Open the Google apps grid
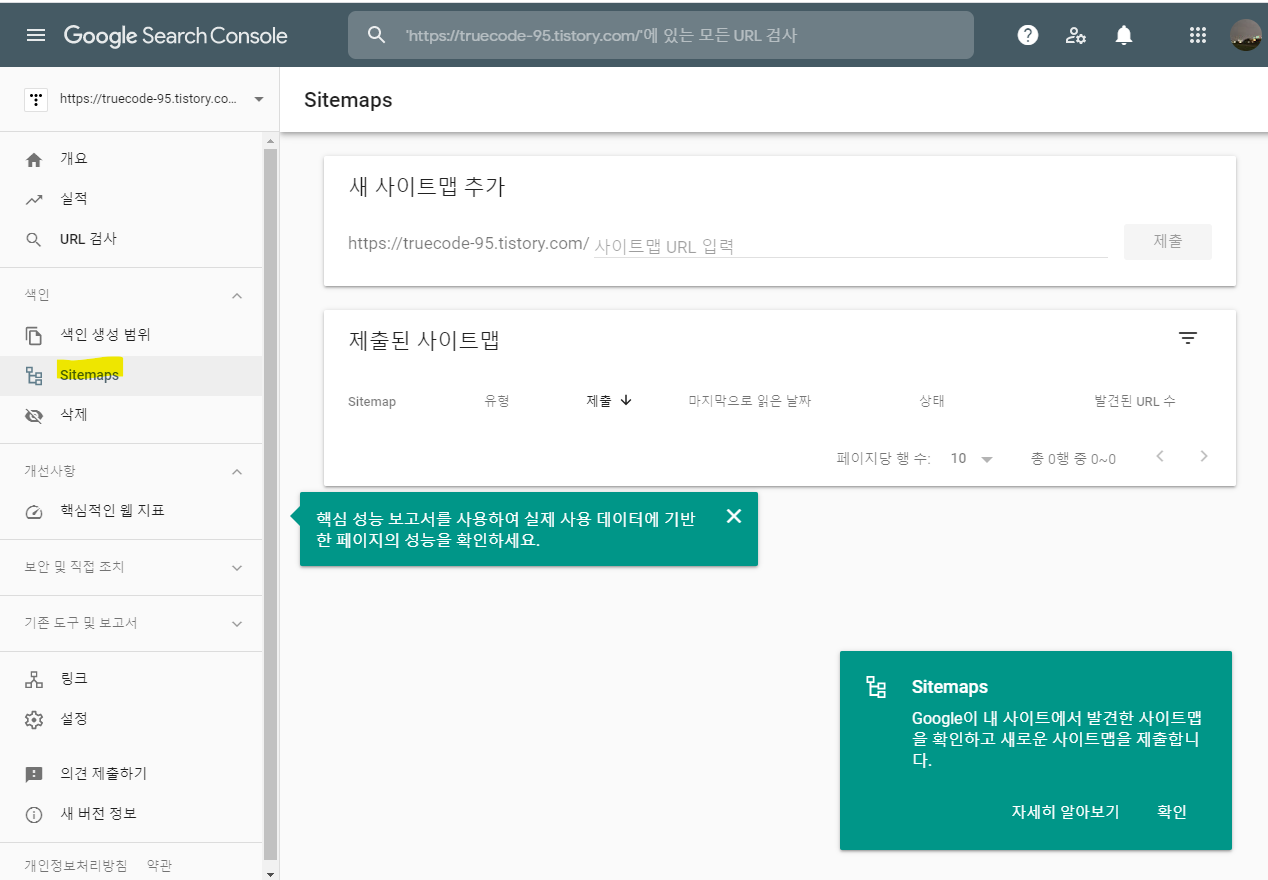Image resolution: width=1268 pixels, height=880 pixels. click(x=1198, y=35)
